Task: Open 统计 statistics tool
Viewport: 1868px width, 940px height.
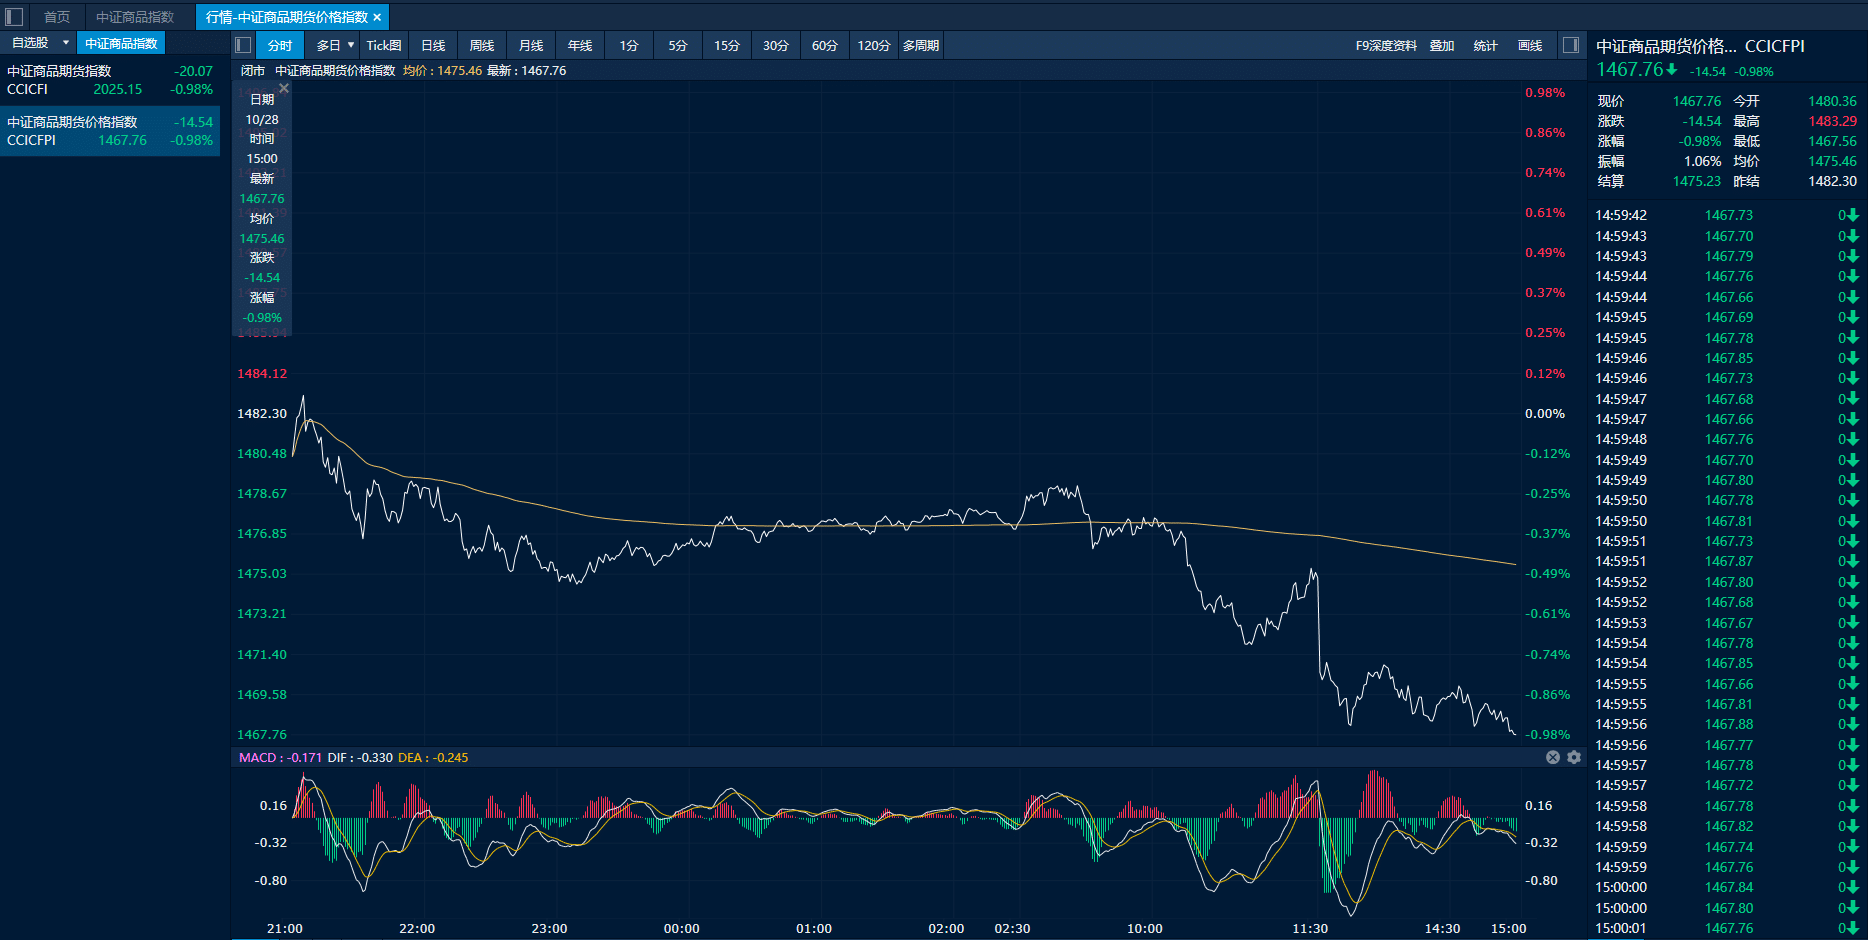Action: pos(1485,45)
